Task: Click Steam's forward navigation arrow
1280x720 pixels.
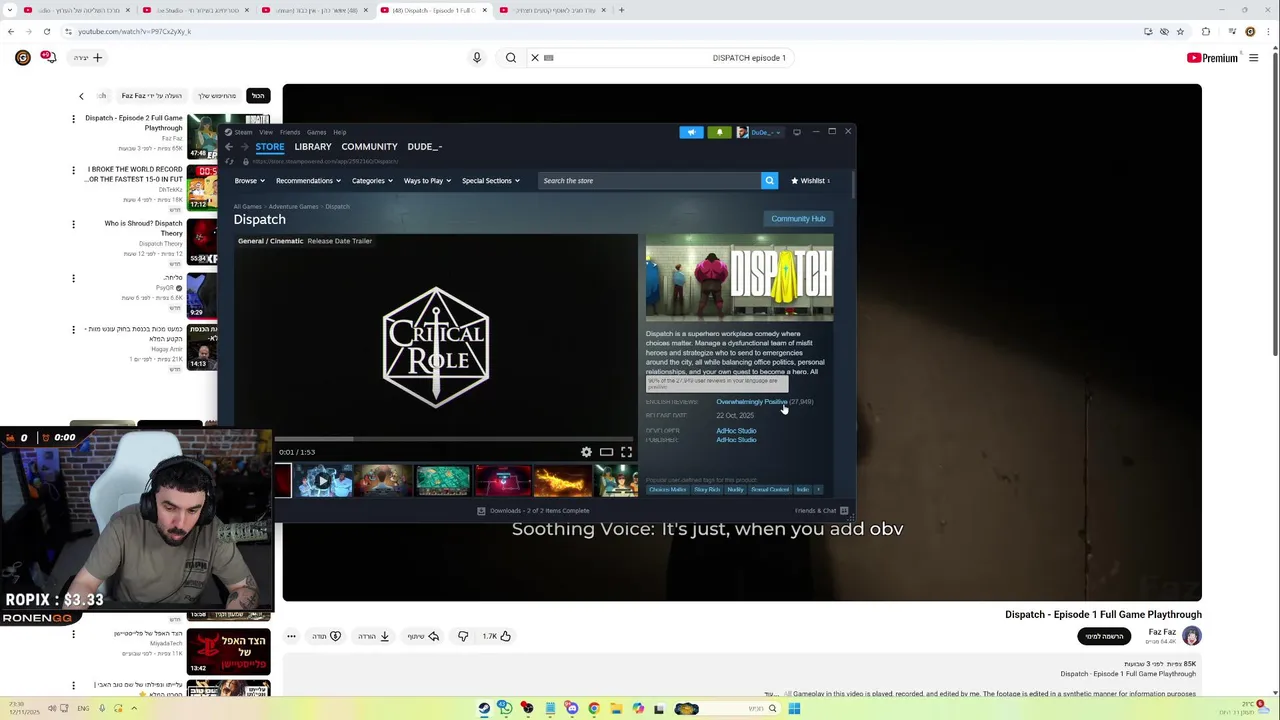Action: coord(244,147)
